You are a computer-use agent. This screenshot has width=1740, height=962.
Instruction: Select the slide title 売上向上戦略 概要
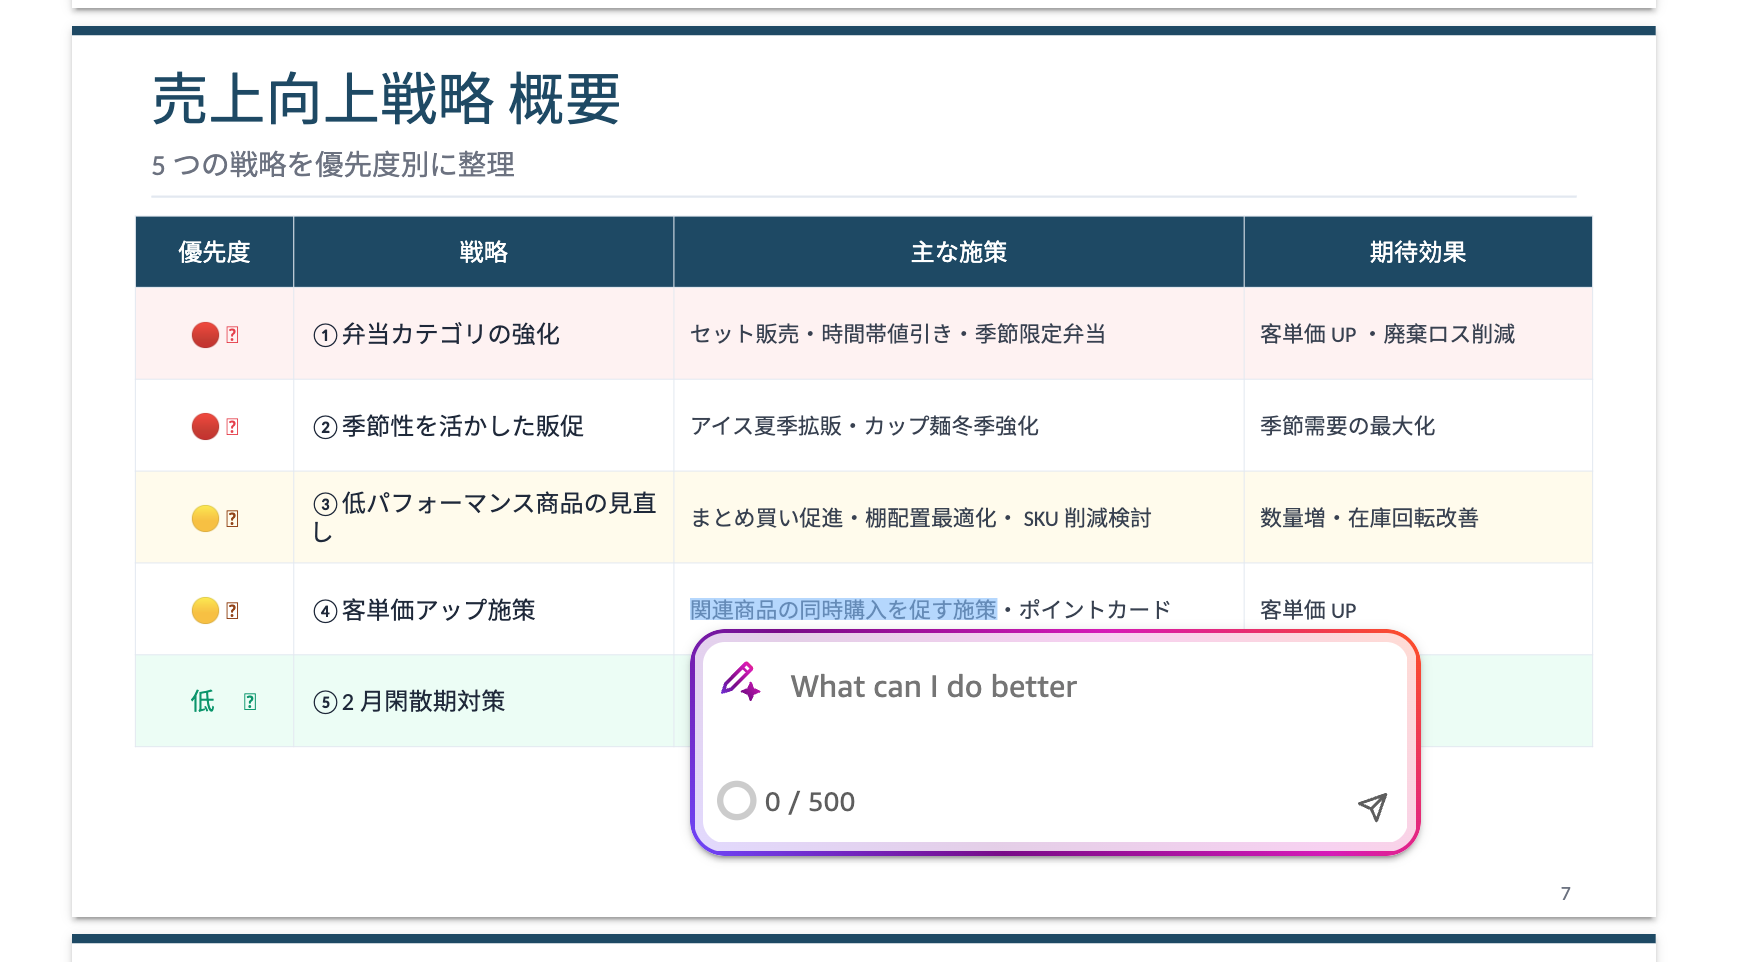[386, 99]
